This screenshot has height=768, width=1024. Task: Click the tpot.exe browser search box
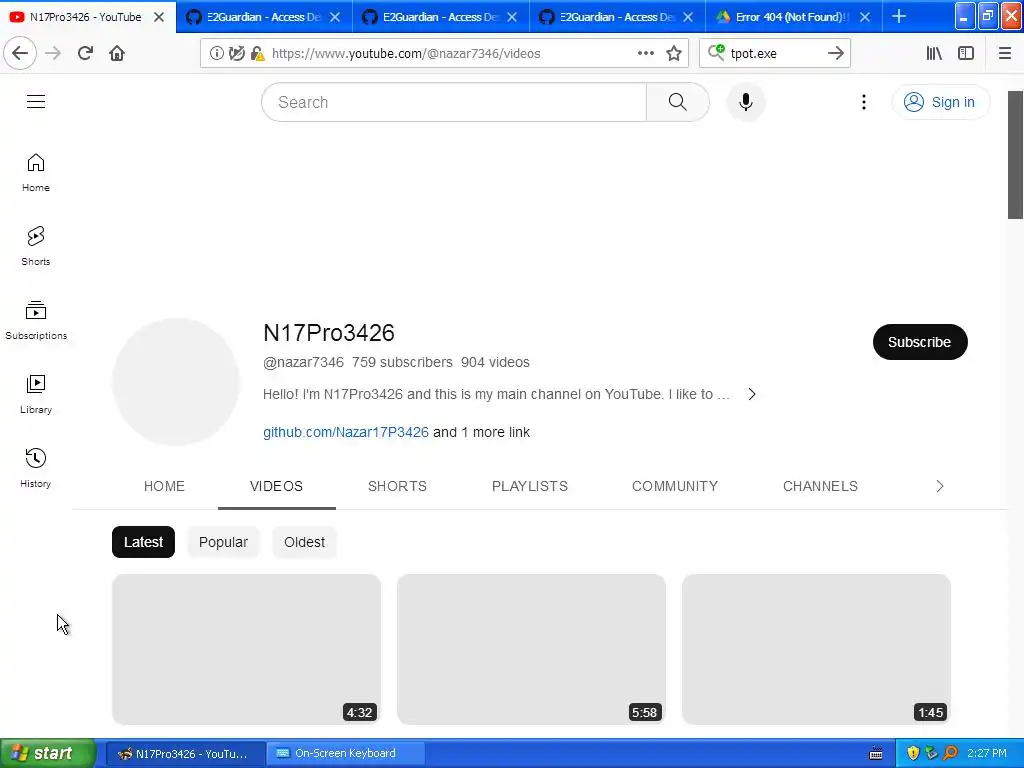coord(774,54)
